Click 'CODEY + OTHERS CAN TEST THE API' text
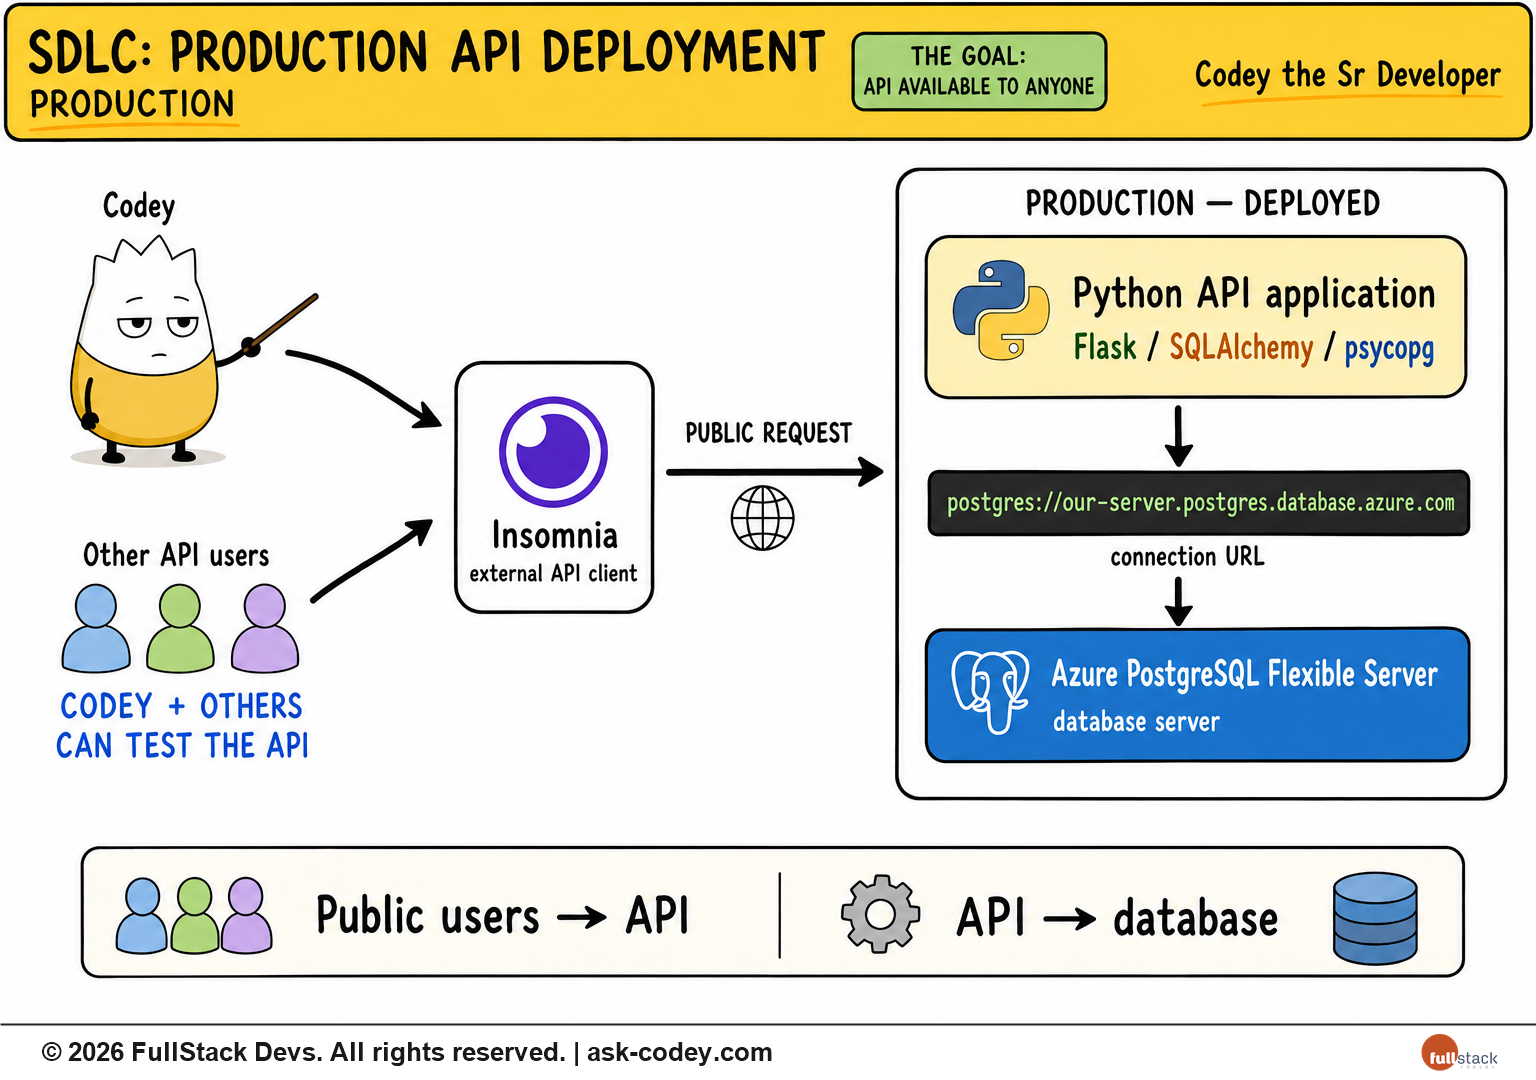This screenshot has width=1536, height=1080. click(182, 726)
